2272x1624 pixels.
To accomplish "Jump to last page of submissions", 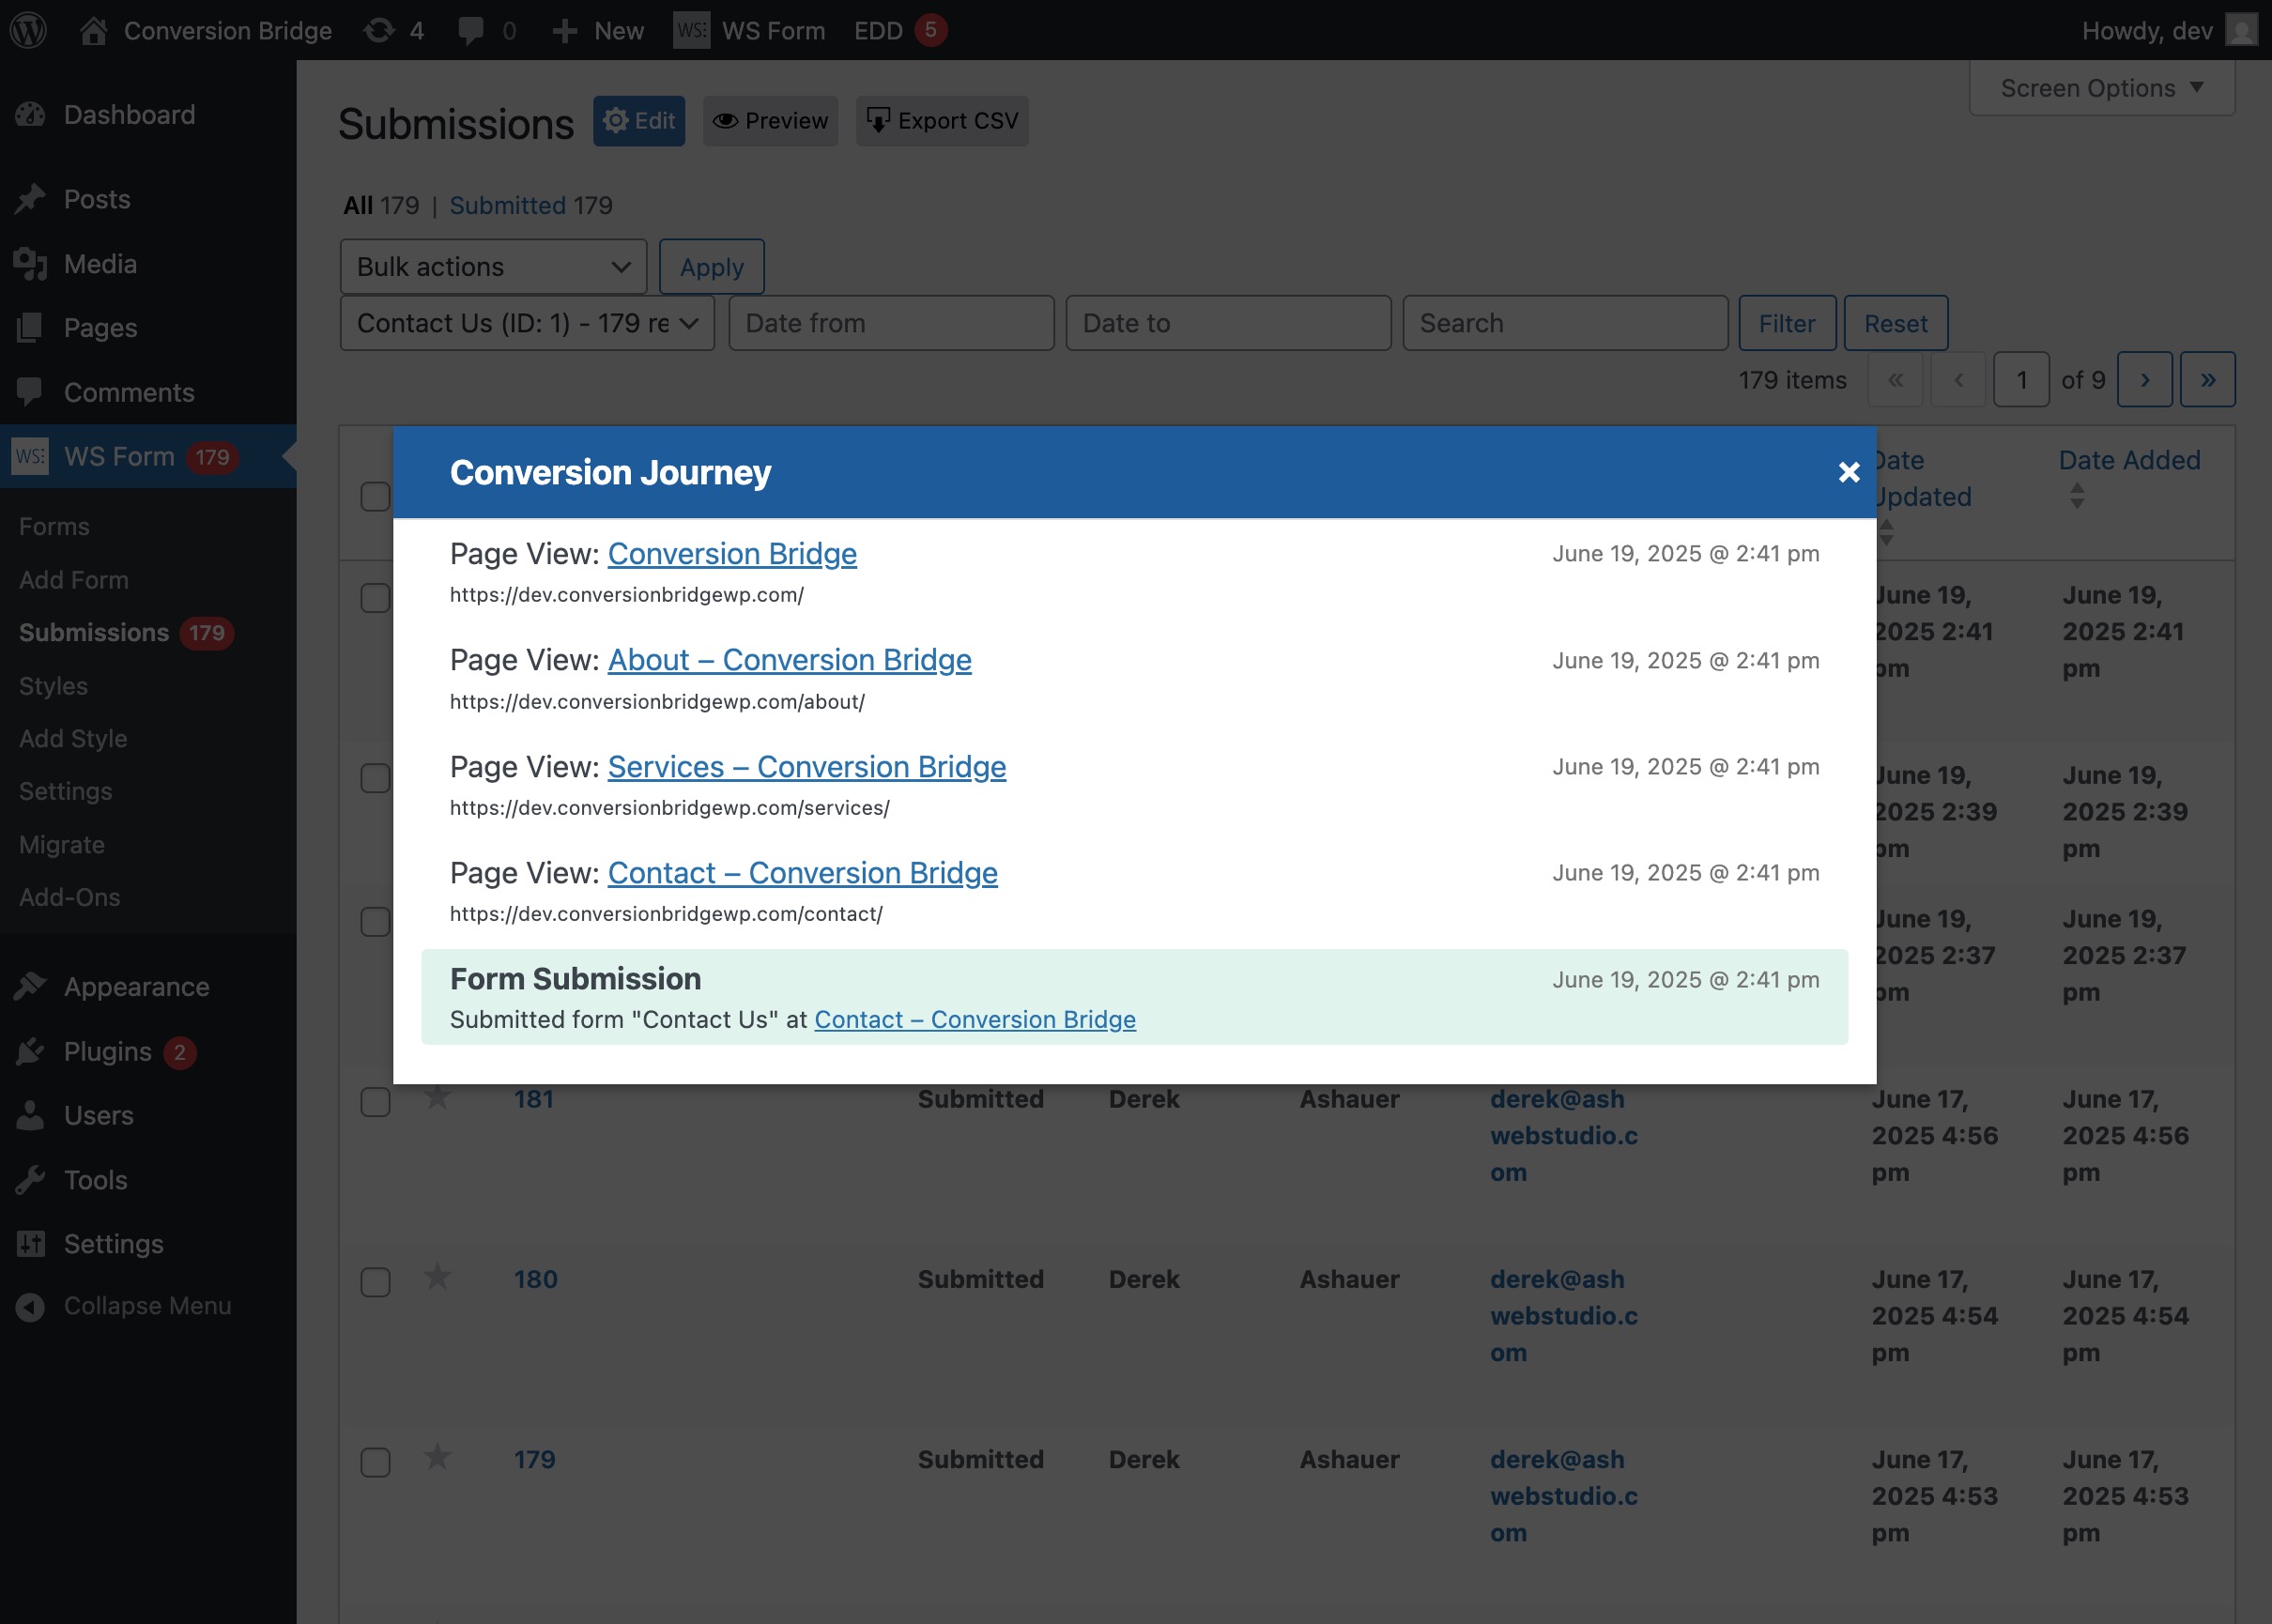I will point(2207,380).
